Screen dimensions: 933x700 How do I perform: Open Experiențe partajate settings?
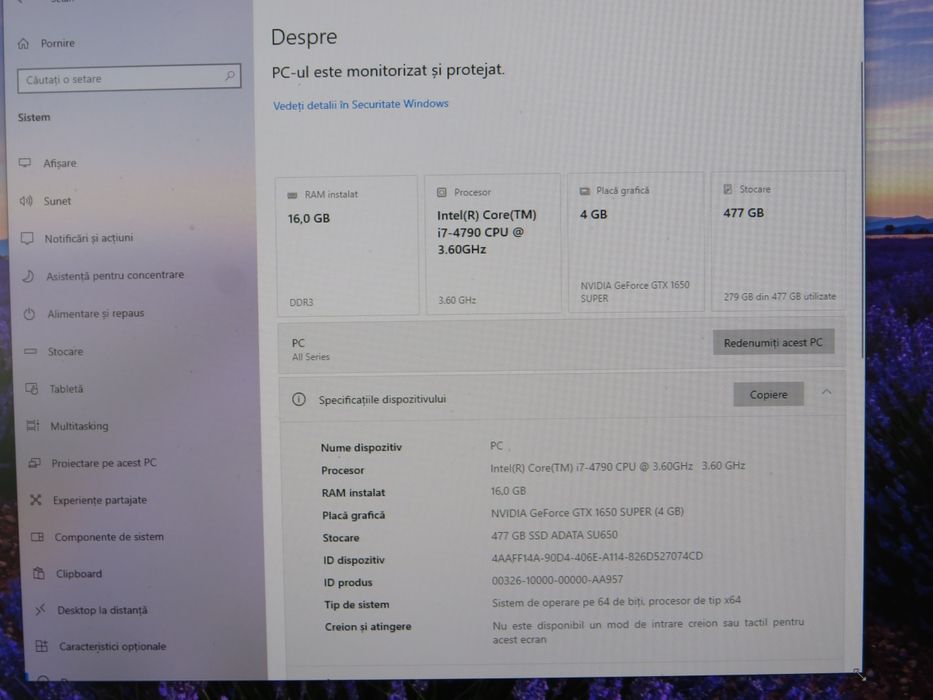(x=99, y=501)
